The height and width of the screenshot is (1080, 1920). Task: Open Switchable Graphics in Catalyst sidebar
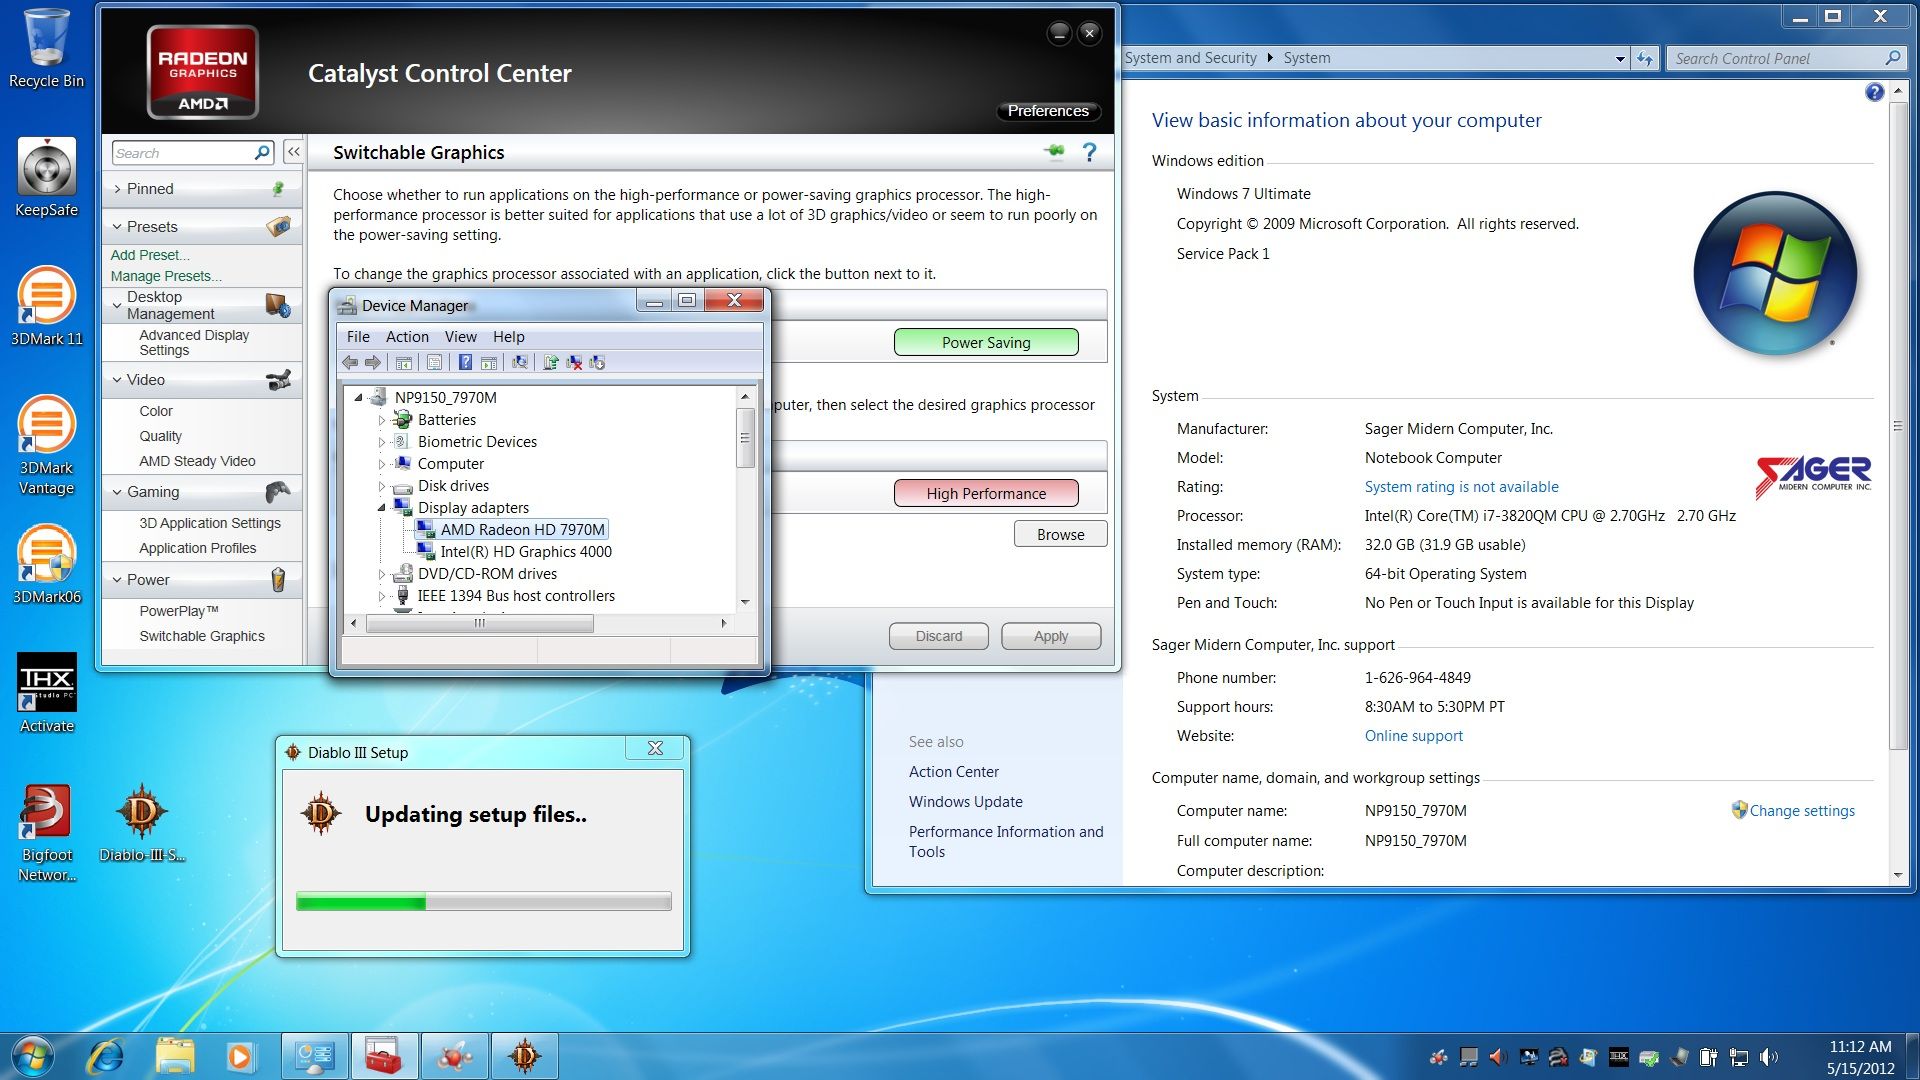[x=202, y=636]
